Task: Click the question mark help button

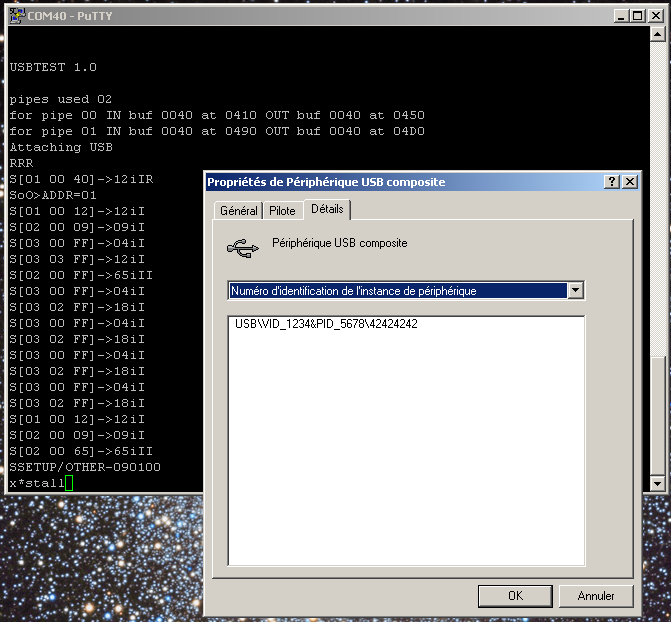Action: (x=612, y=182)
